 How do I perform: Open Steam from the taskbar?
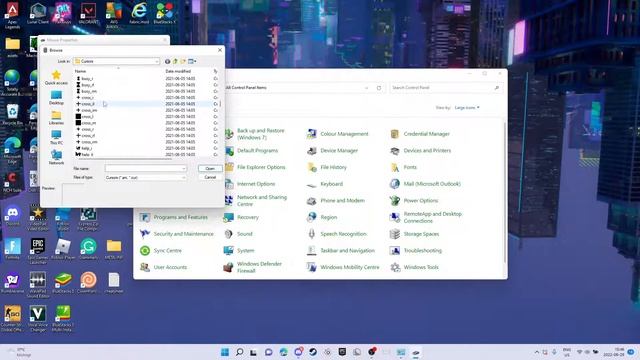313,352
